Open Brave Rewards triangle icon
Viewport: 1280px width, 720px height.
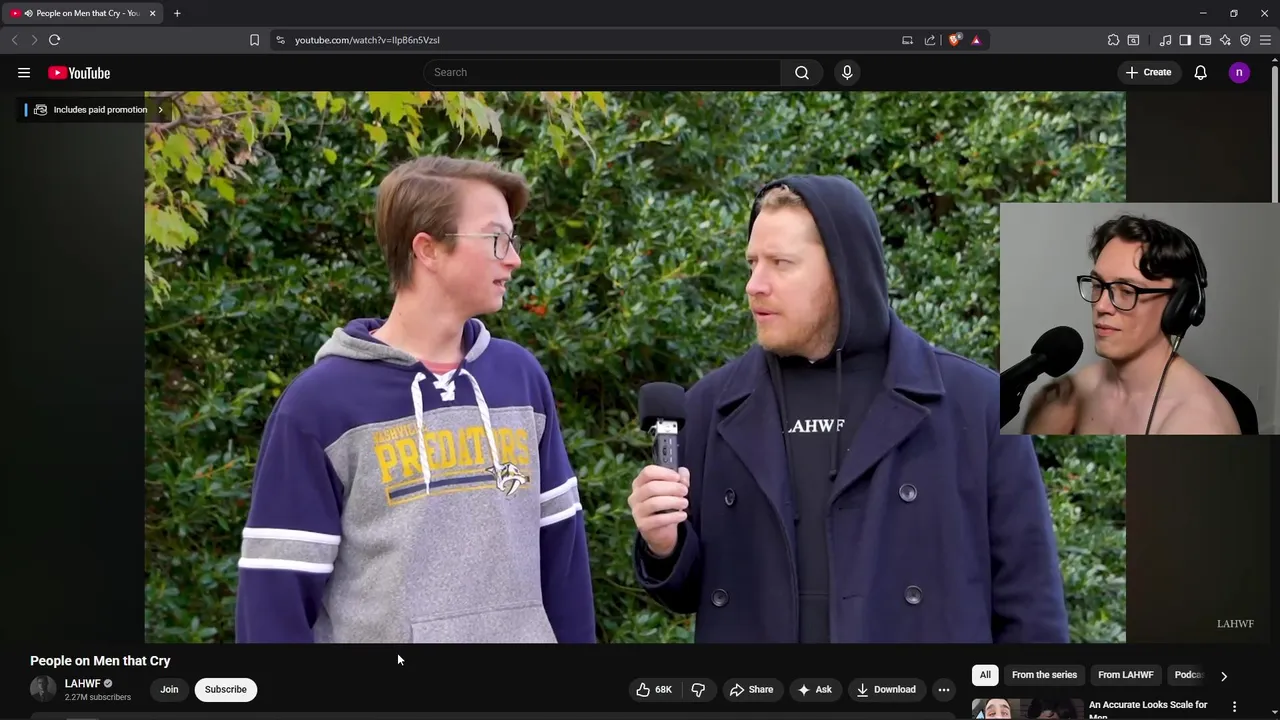click(976, 40)
